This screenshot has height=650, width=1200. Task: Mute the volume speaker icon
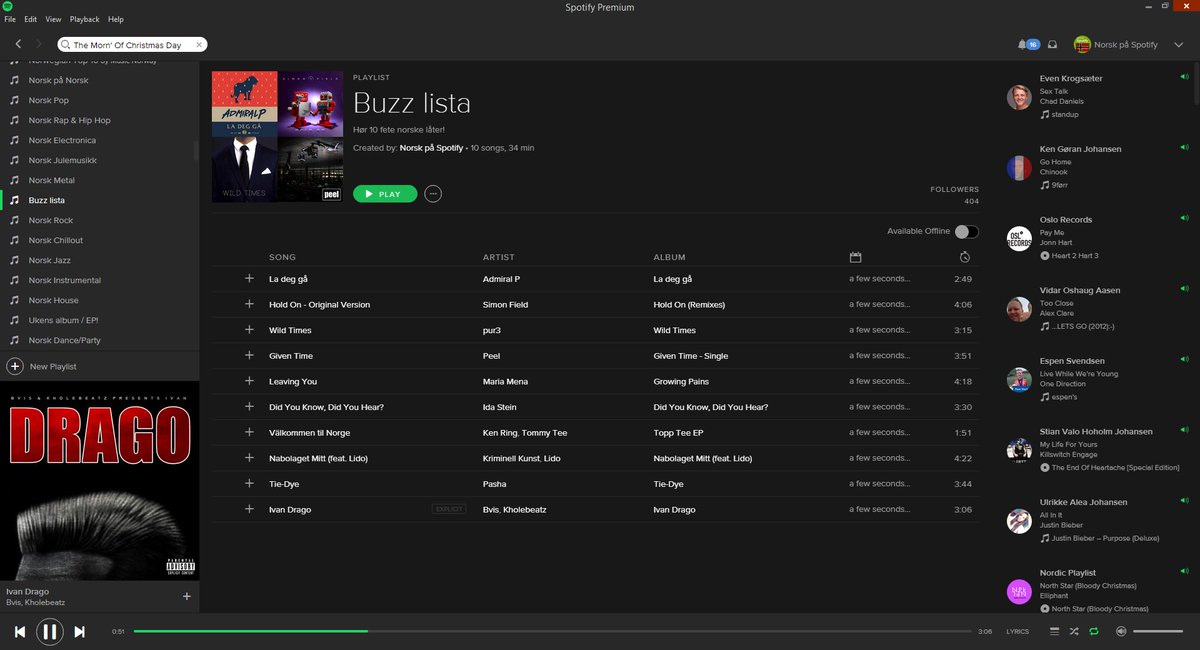click(x=1122, y=631)
